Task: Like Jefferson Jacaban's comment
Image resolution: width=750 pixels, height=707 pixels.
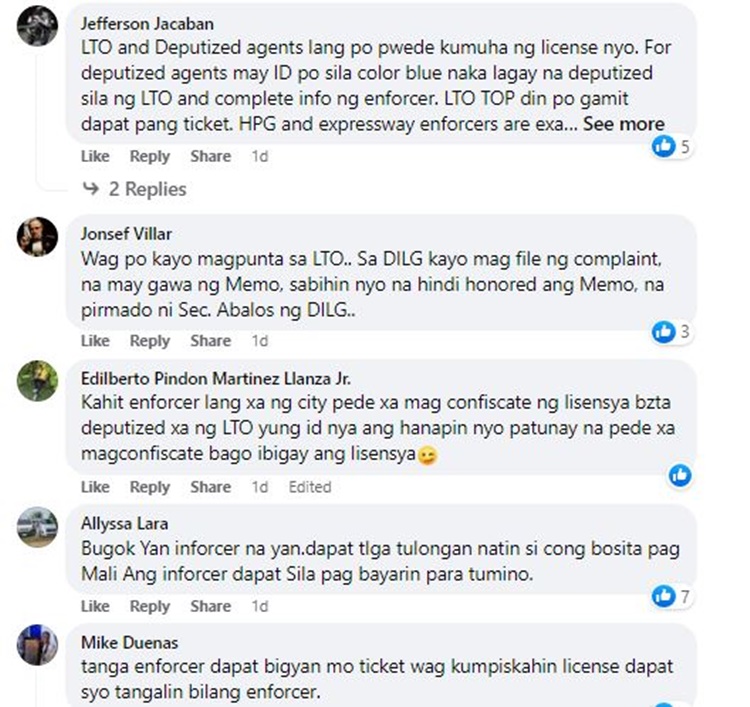Action: [x=95, y=156]
